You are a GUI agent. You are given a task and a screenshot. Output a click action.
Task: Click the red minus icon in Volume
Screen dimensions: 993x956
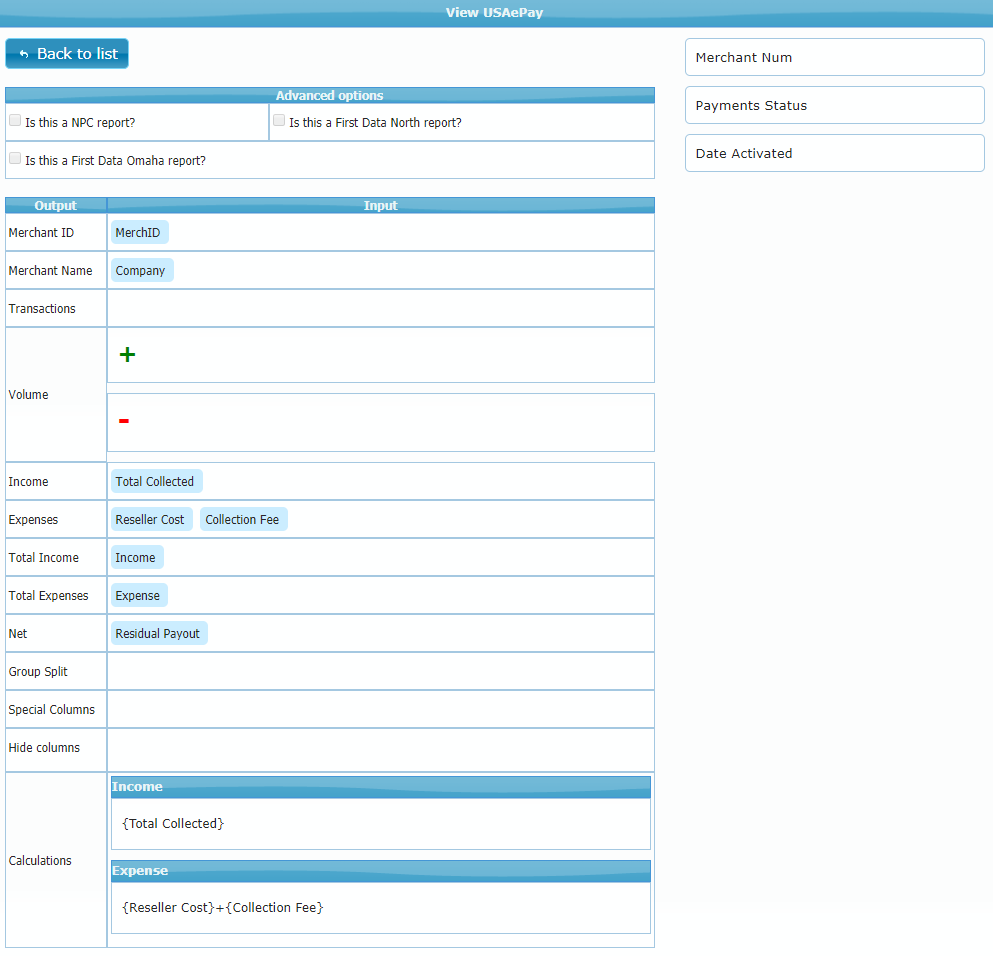tap(124, 421)
